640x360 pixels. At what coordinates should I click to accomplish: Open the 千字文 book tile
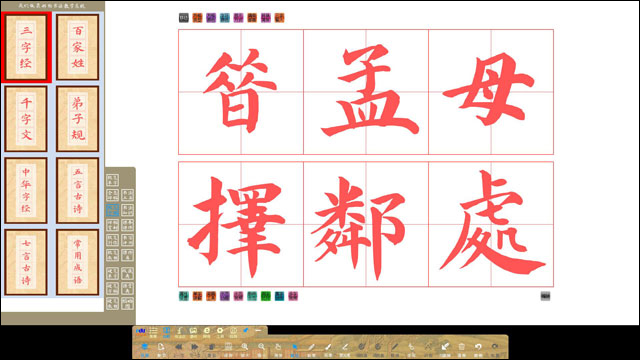pos(26,119)
